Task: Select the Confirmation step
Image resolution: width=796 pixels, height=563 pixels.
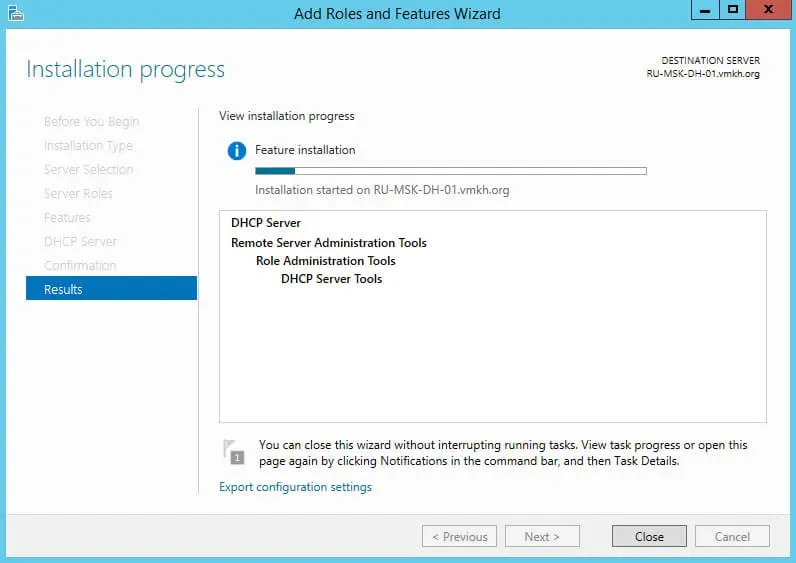Action: [80, 266]
